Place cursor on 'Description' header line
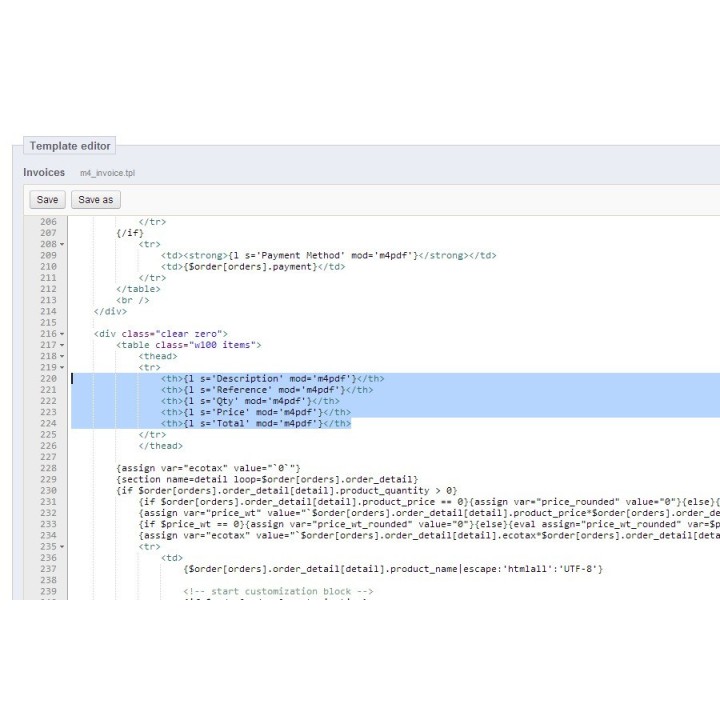Image resolution: width=720 pixels, height=720 pixels. tap(272, 379)
